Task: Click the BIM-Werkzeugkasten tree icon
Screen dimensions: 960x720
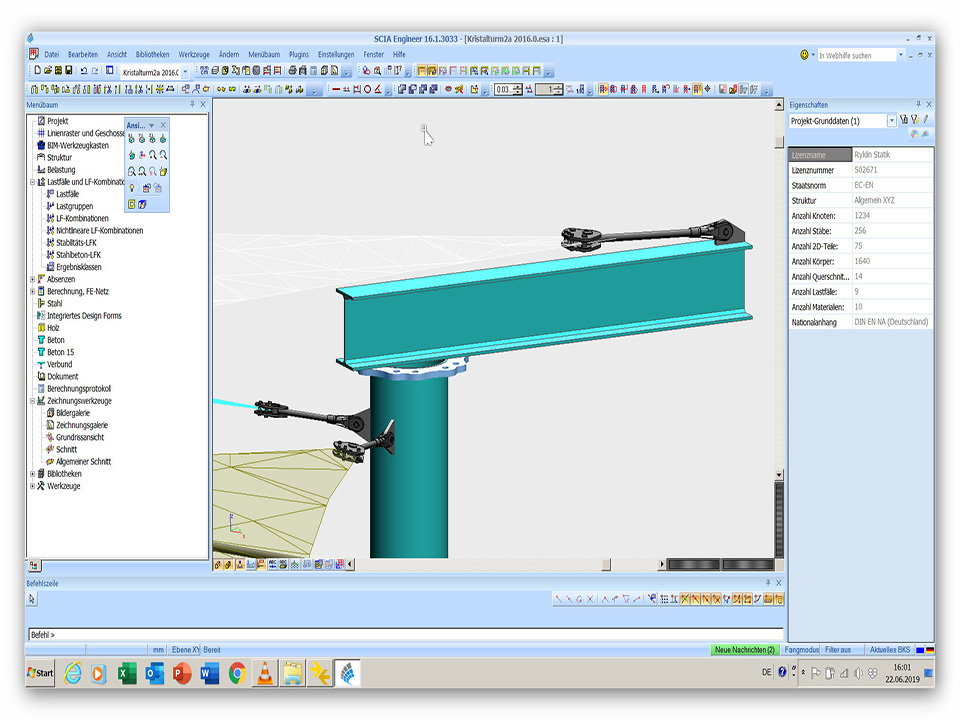Action: (x=40, y=145)
